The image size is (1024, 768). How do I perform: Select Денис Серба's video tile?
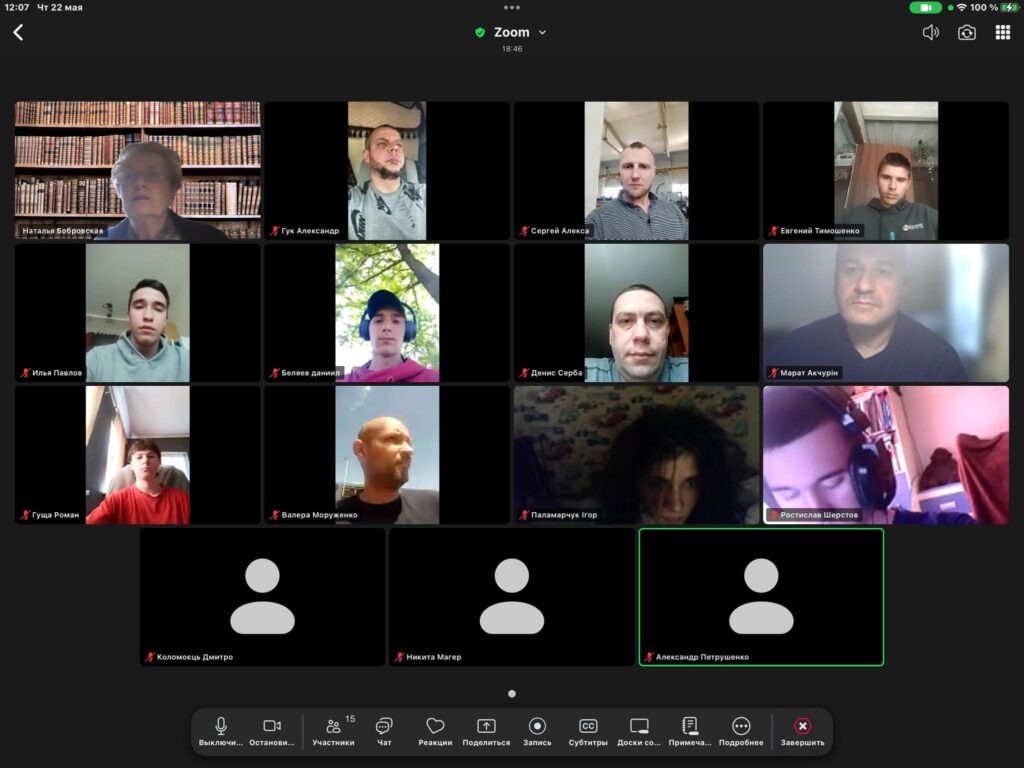tap(637, 313)
